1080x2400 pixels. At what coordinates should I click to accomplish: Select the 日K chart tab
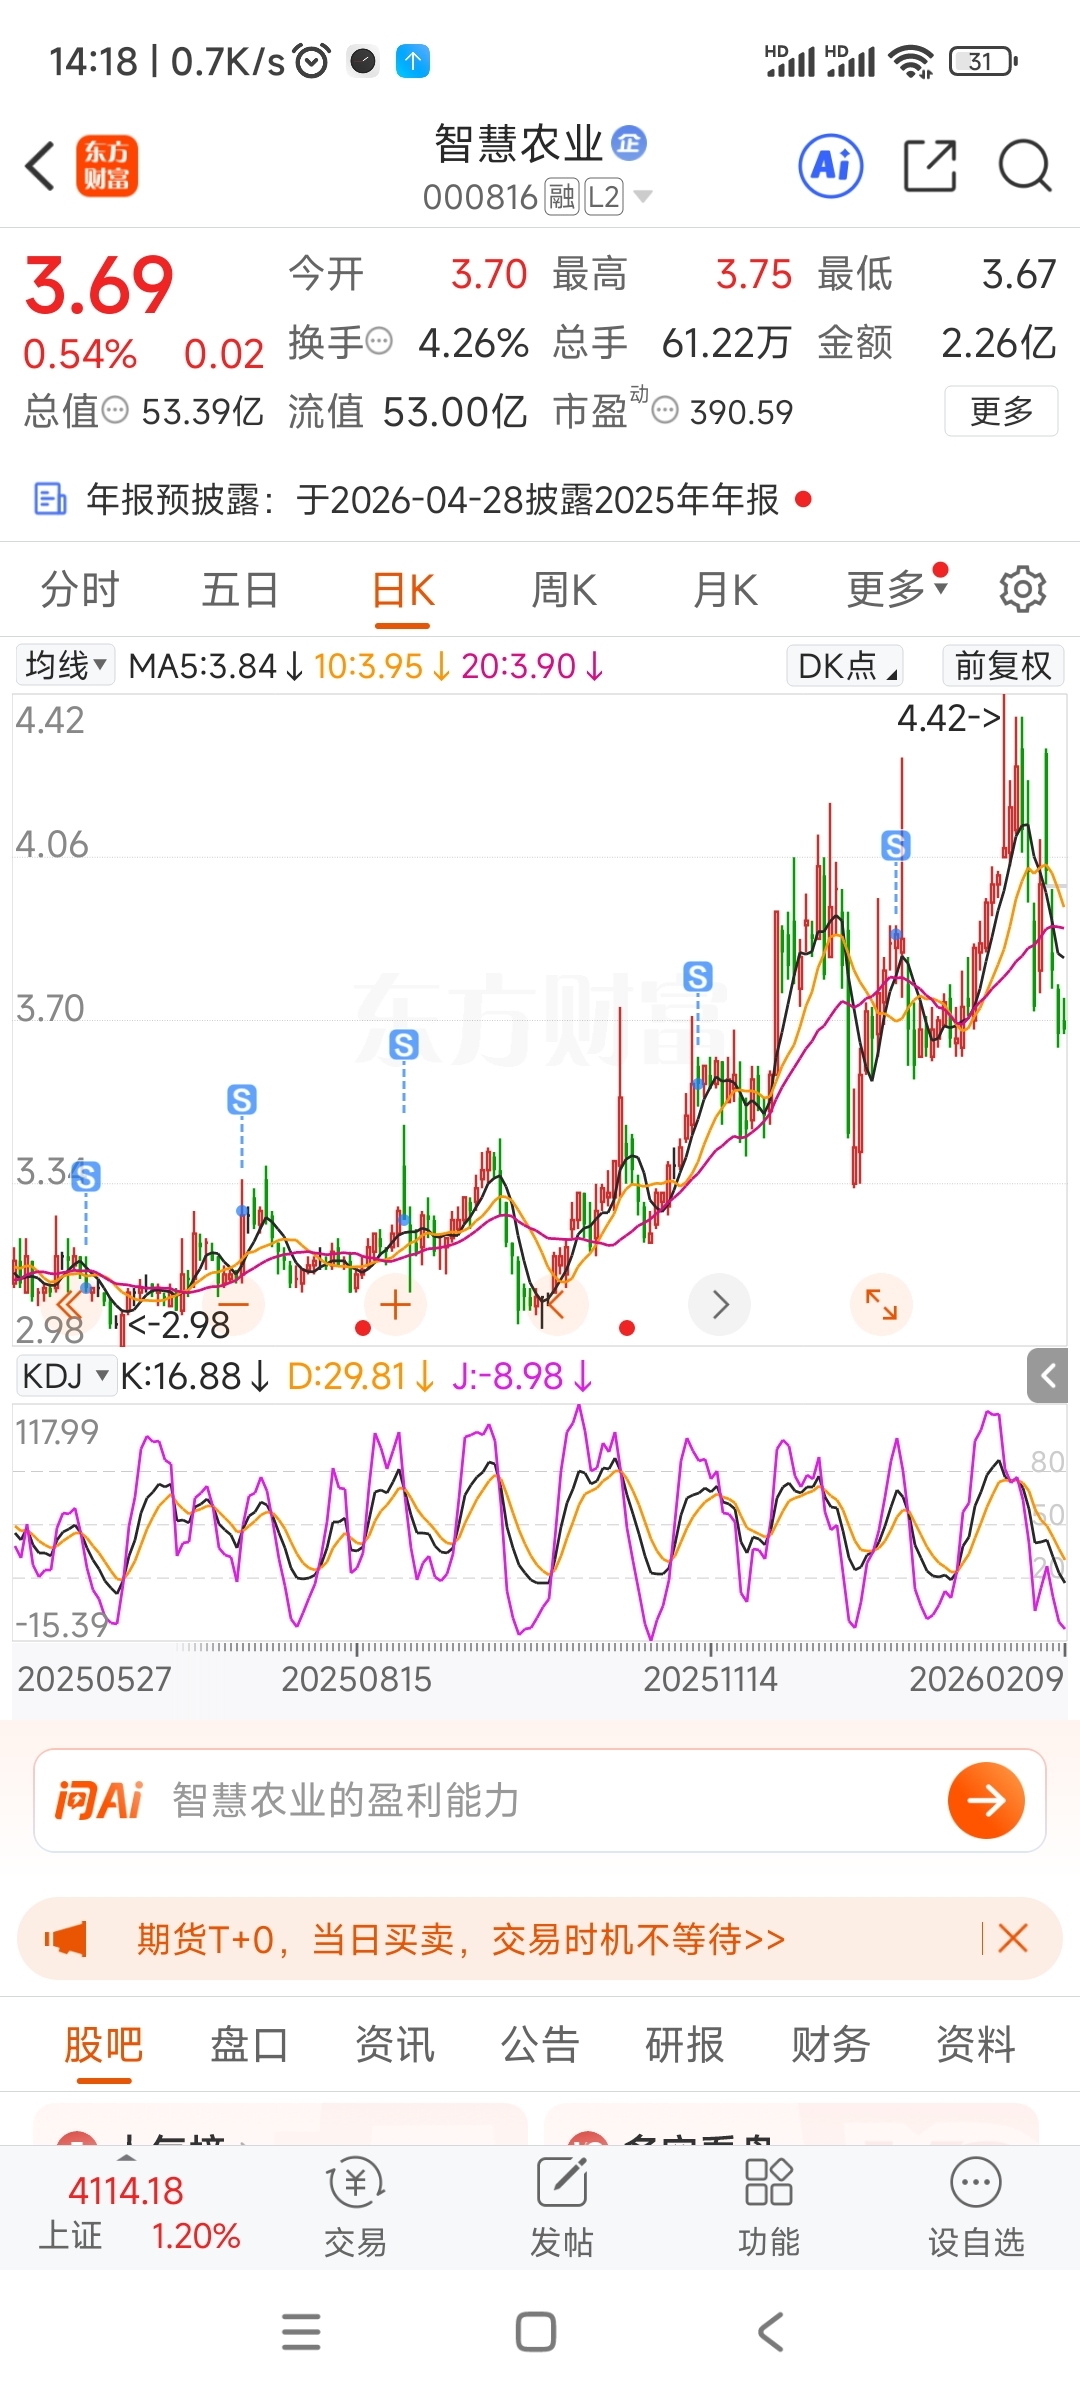pyautogui.click(x=403, y=590)
